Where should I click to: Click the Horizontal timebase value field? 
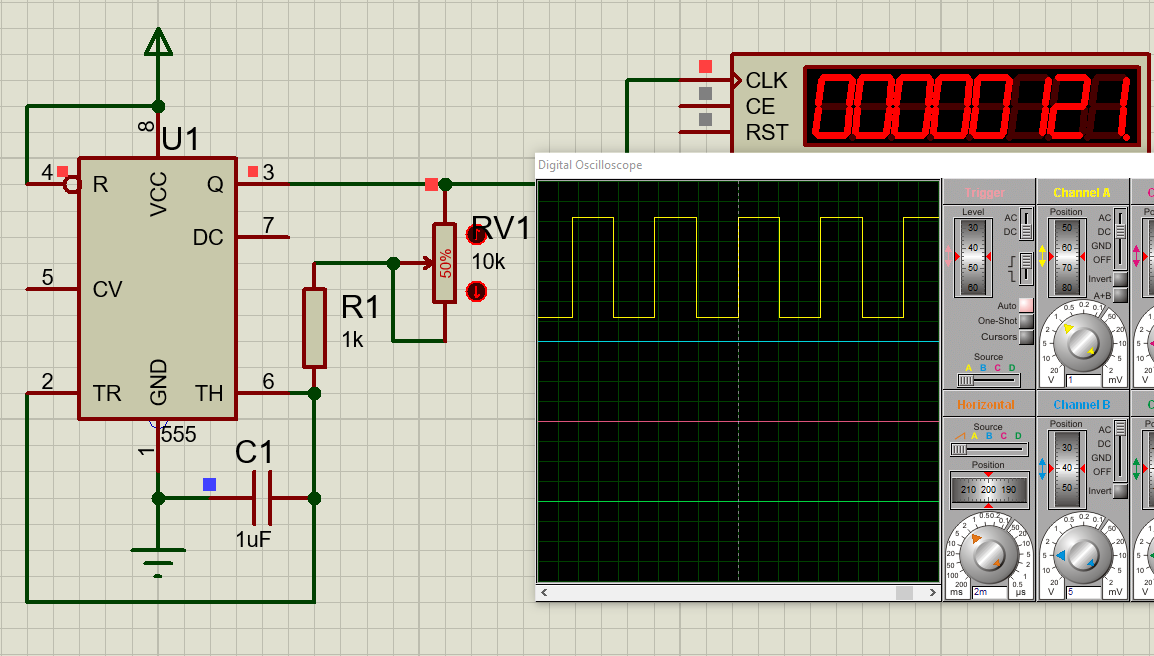click(988, 592)
